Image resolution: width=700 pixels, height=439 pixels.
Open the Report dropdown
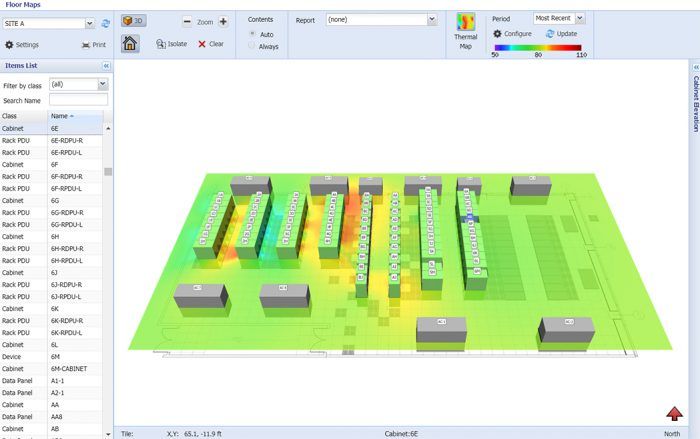click(x=432, y=20)
